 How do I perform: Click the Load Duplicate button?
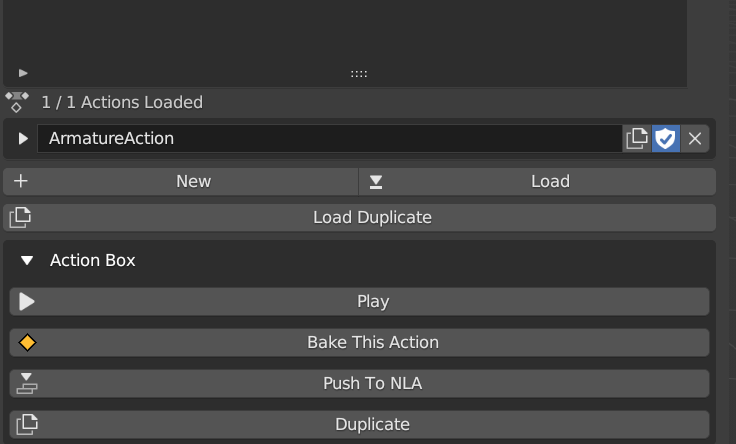[371, 217]
